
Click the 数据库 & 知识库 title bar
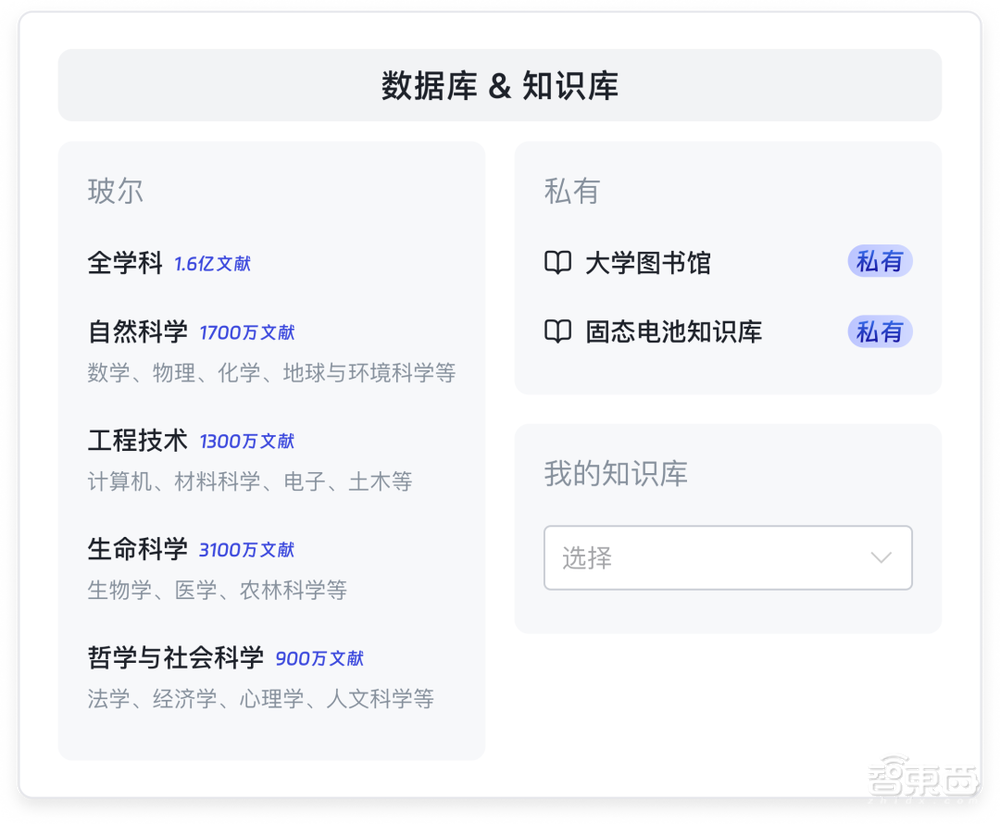pos(500,86)
